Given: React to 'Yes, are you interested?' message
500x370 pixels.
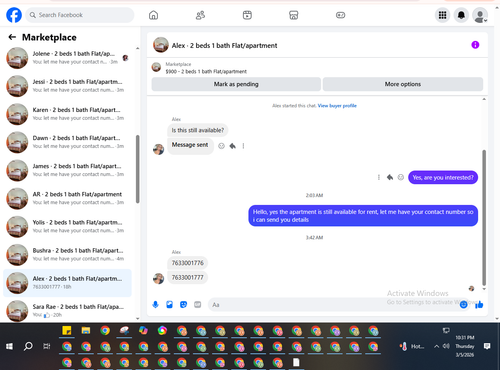Looking at the screenshot, I should coord(401,177).
